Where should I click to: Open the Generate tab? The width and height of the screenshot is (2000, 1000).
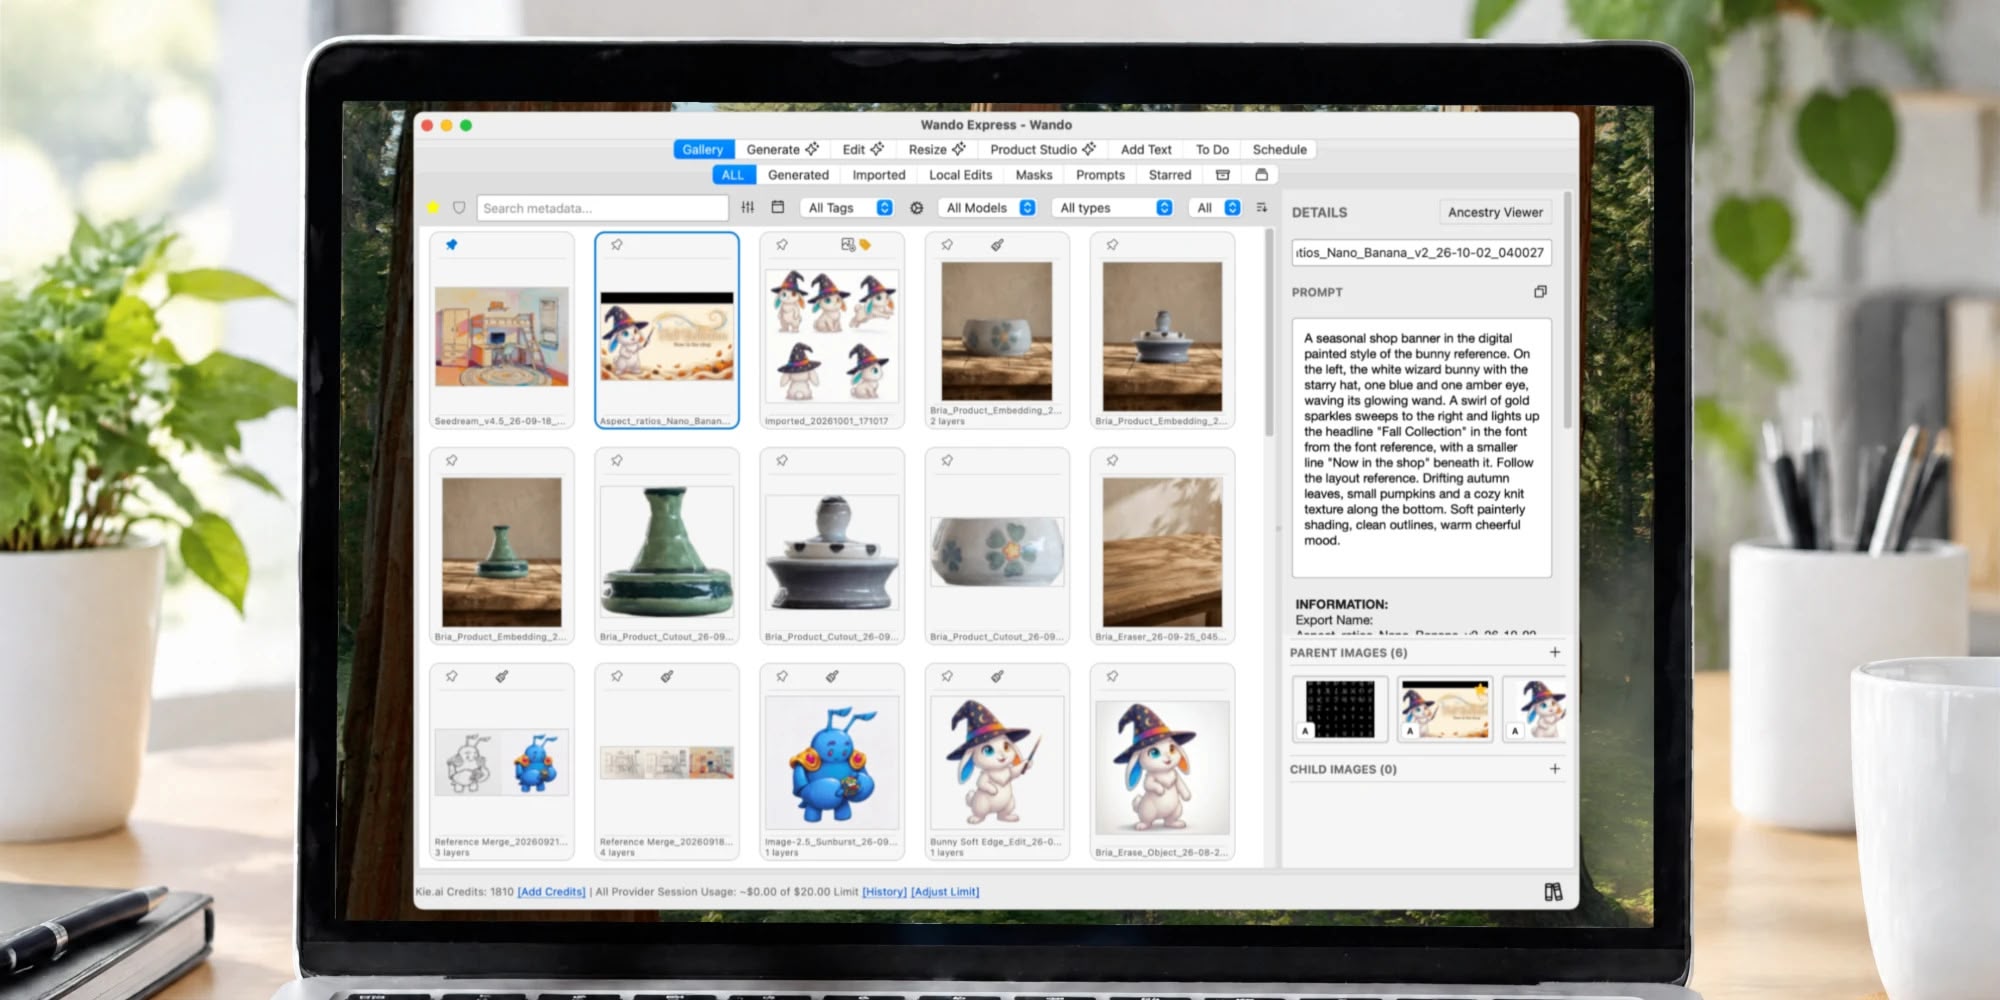point(782,150)
